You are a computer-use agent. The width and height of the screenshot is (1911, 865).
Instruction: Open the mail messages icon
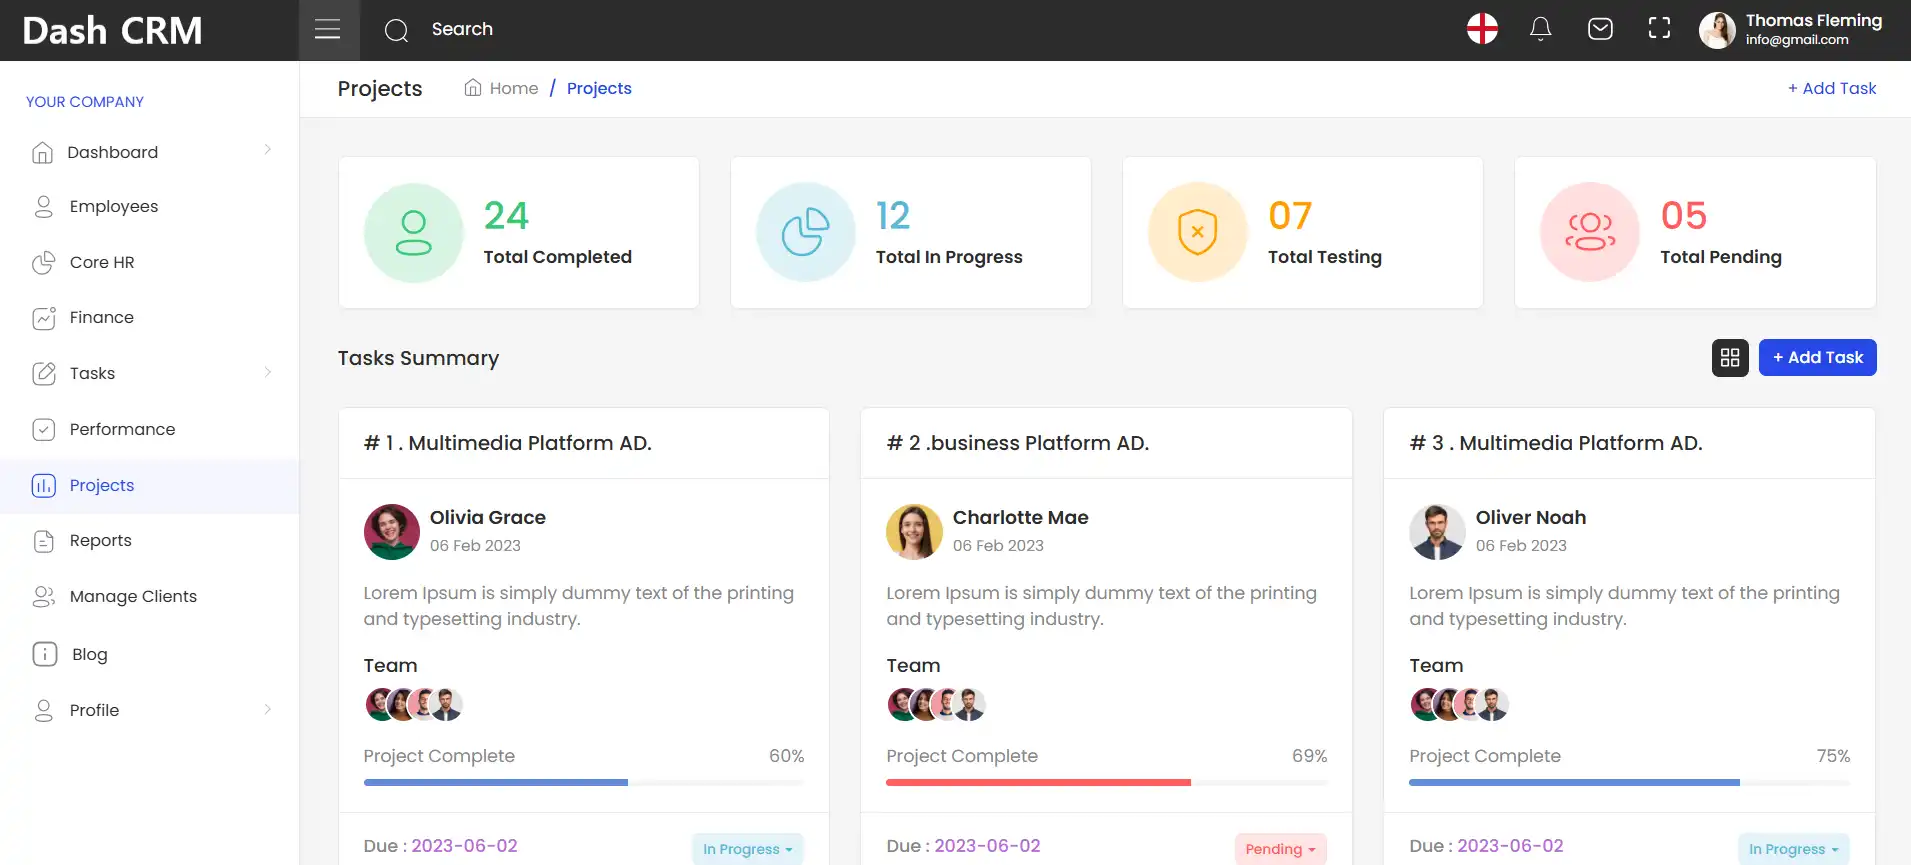[1600, 29]
